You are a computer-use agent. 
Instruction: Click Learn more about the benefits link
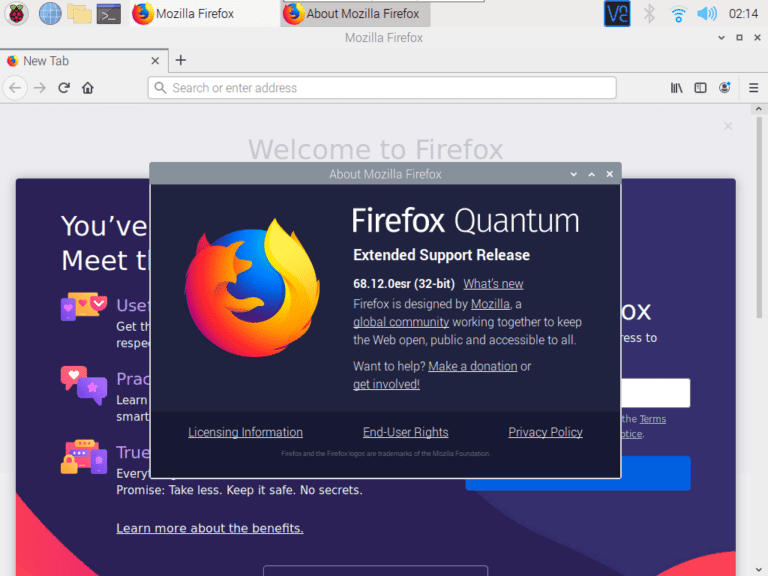[210, 528]
